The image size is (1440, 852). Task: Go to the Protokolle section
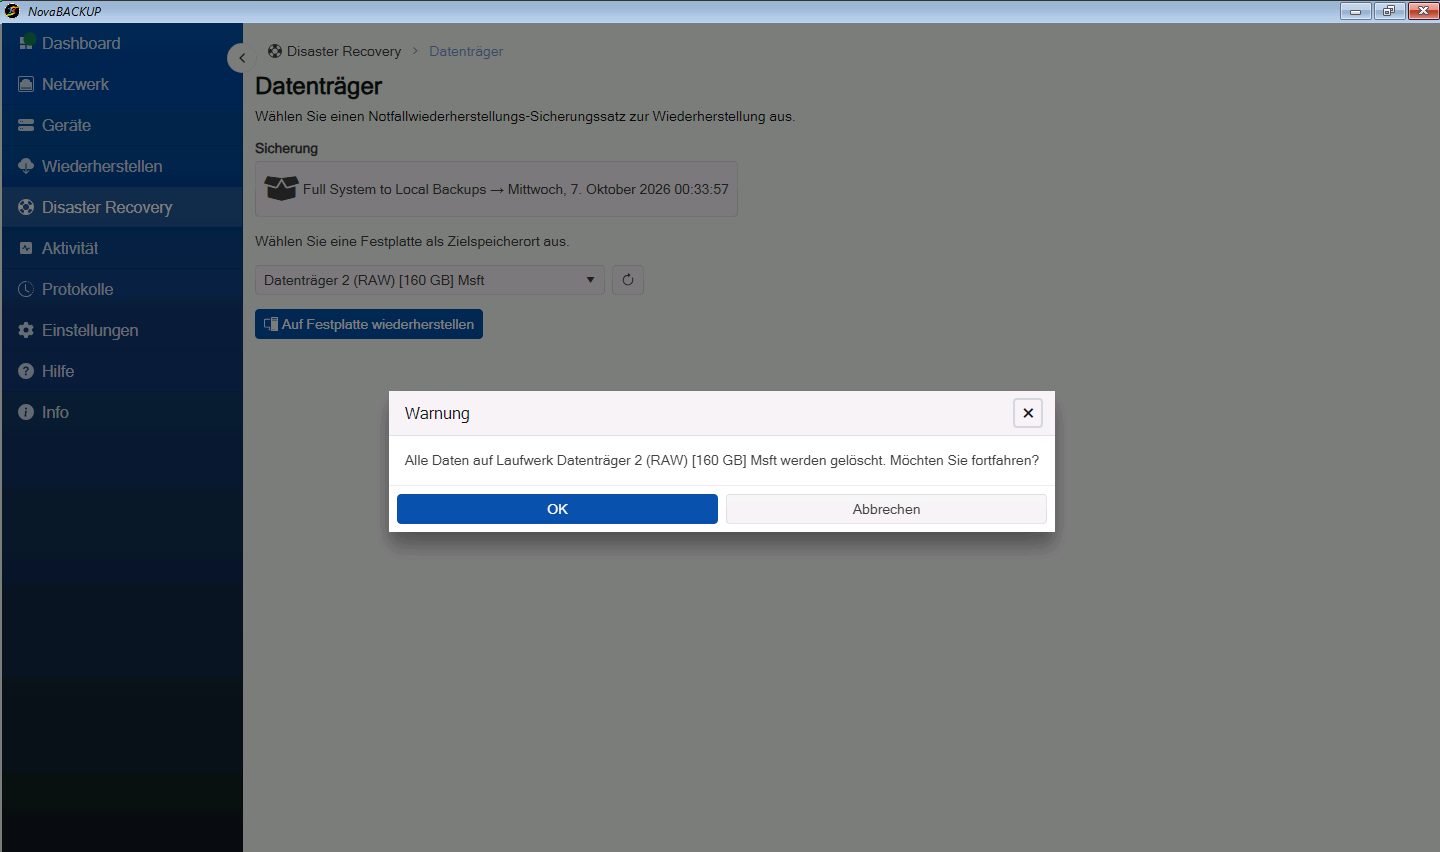[x=122, y=289]
